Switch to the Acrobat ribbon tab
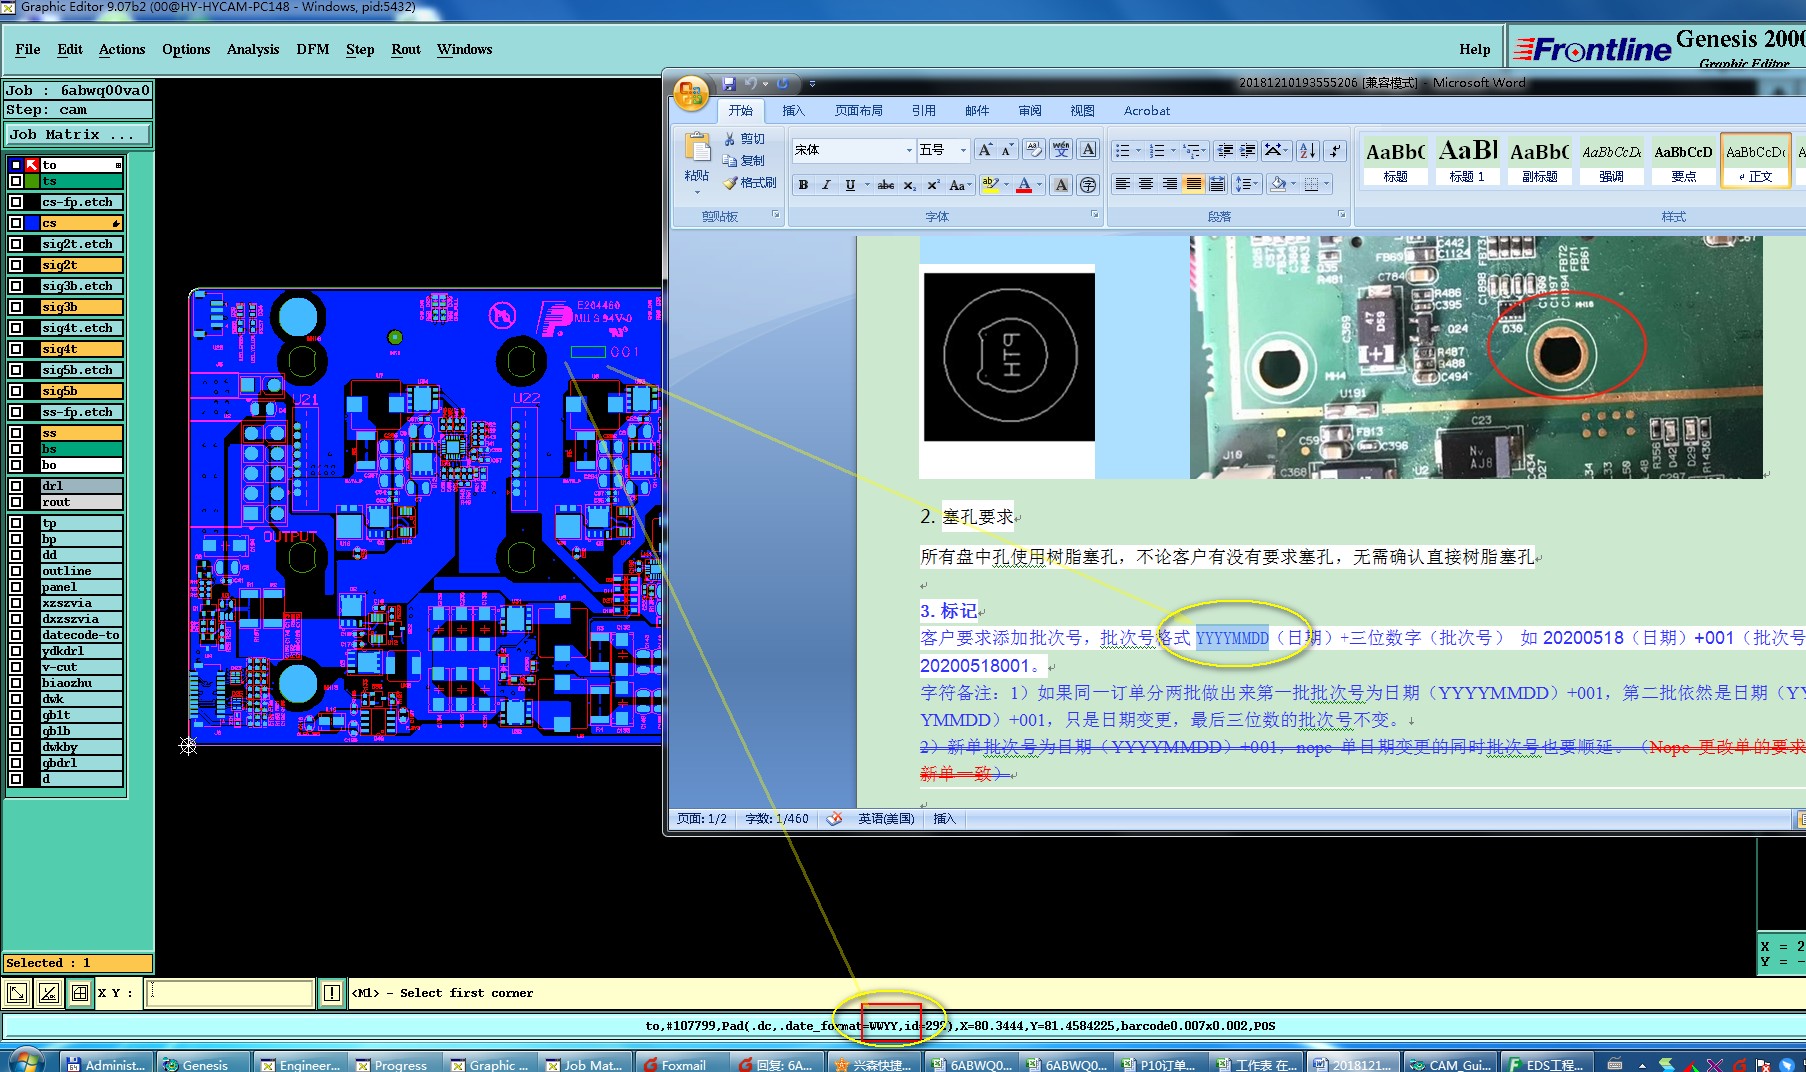 pos(1147,111)
